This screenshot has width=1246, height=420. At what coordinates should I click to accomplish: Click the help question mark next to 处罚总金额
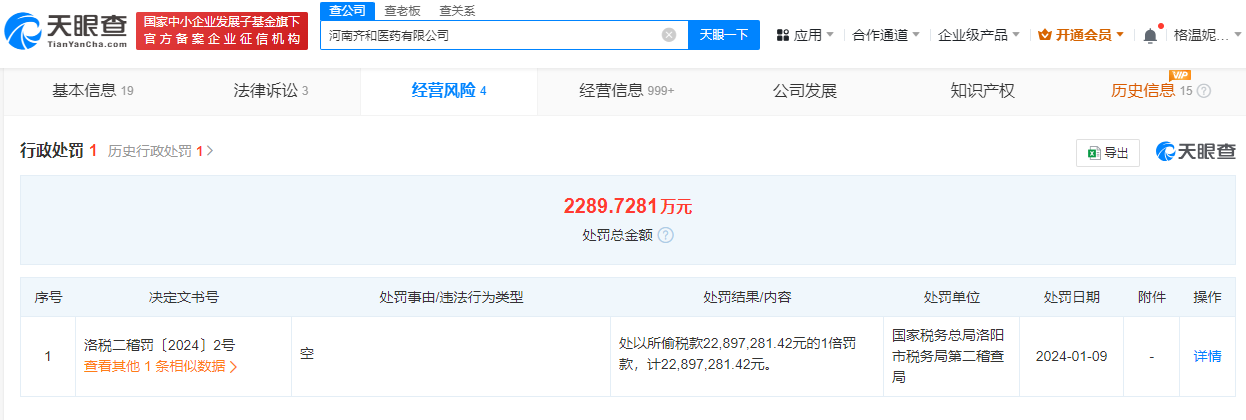tap(666, 235)
